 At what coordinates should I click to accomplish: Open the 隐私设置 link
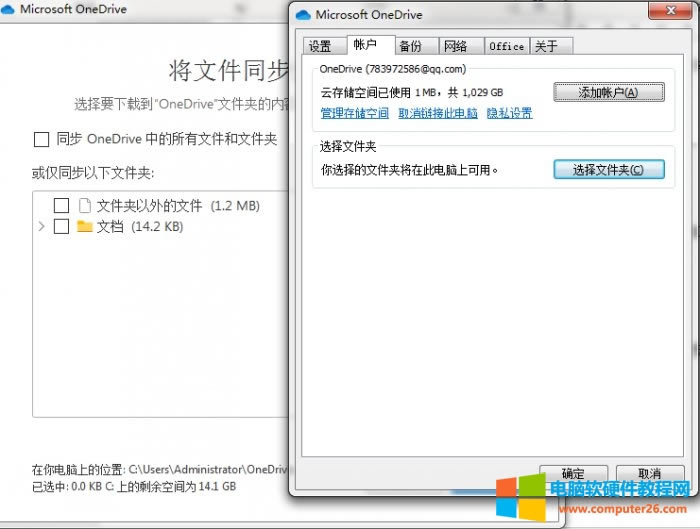(509, 113)
